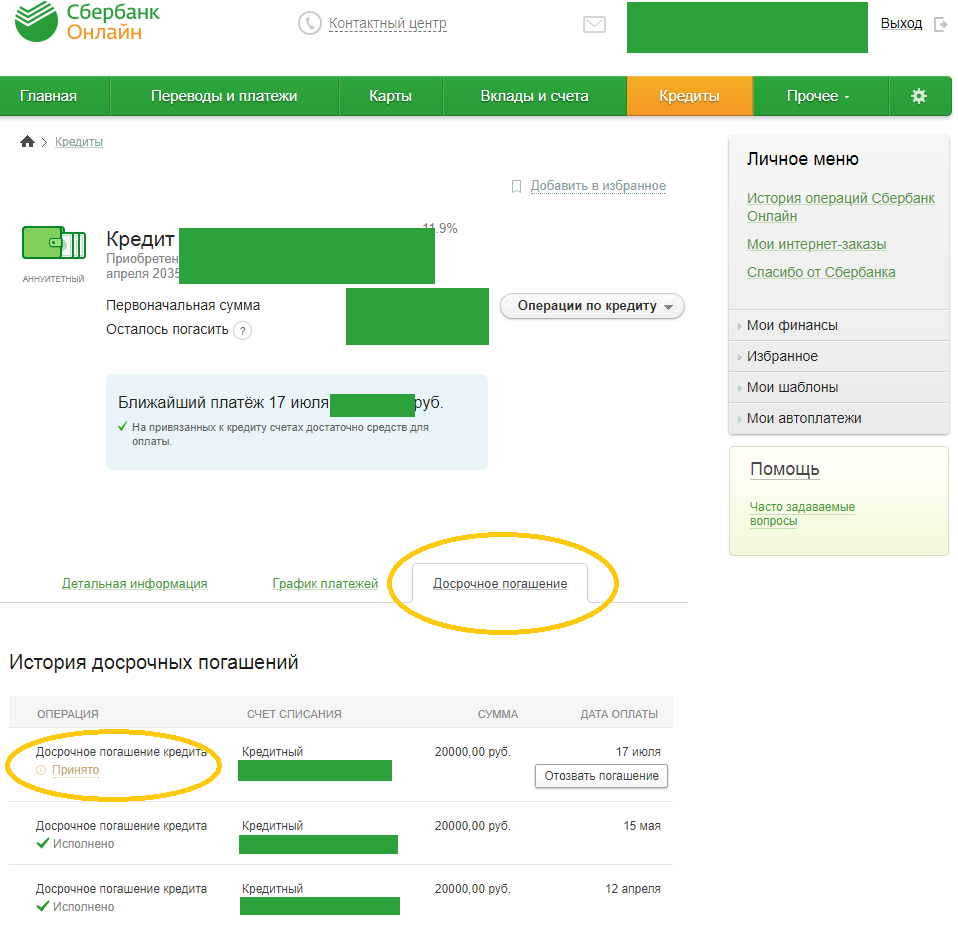
Task: Open the envelope messages icon
Action: click(594, 24)
